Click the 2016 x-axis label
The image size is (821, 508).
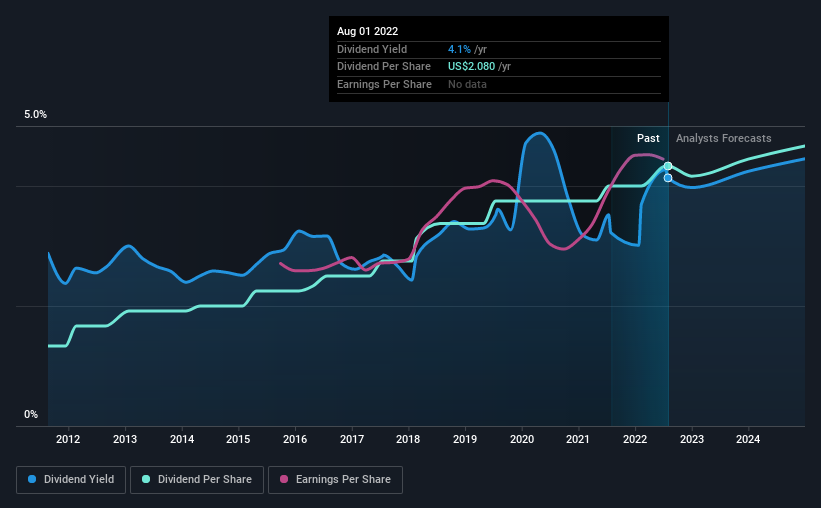[295, 439]
